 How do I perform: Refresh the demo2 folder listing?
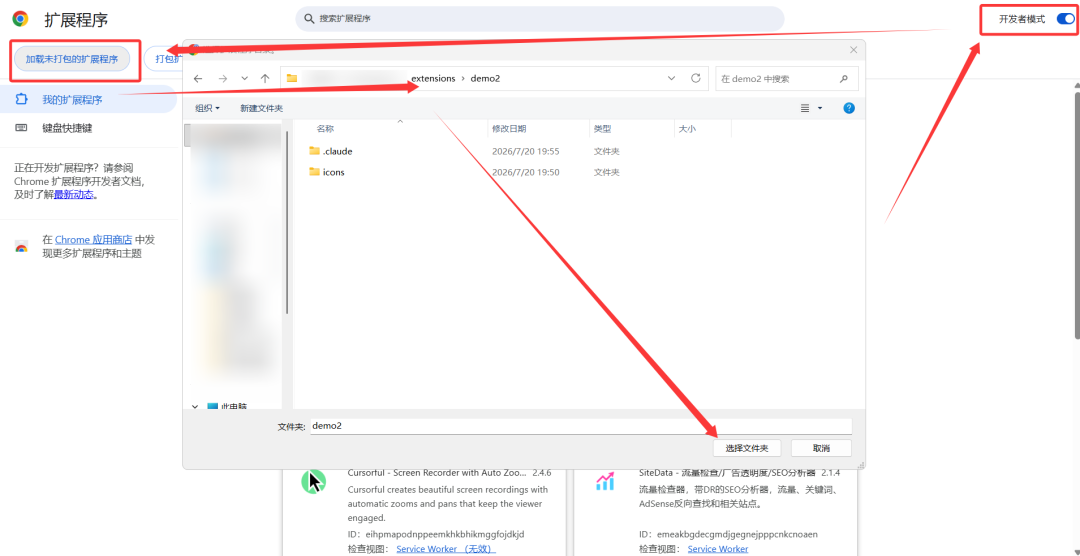point(696,79)
